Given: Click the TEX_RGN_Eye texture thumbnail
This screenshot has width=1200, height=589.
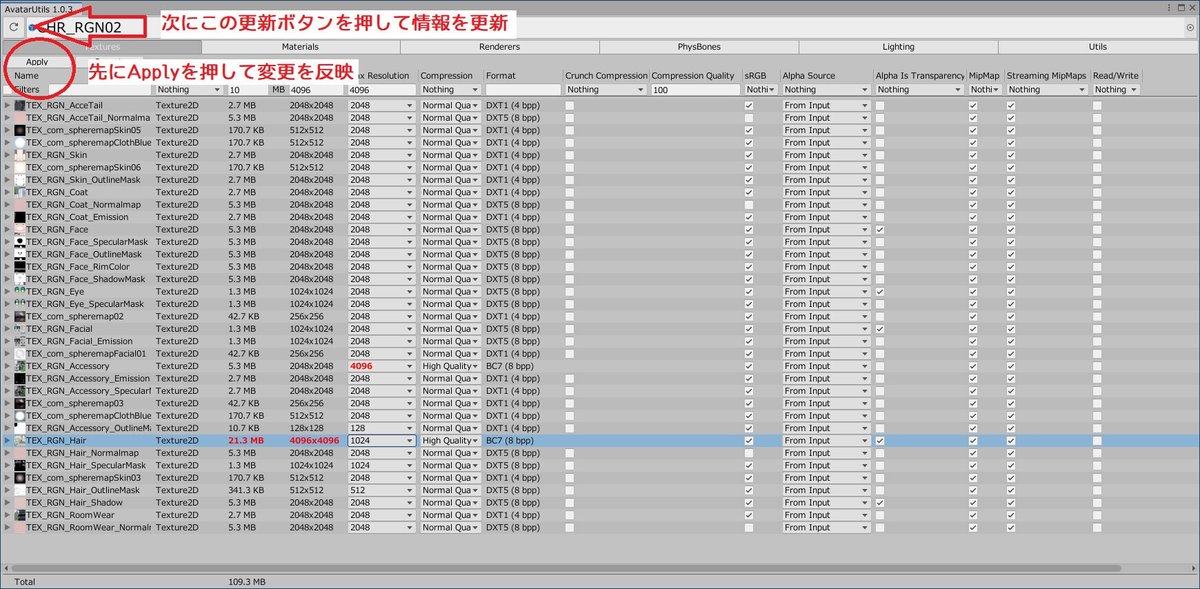Looking at the screenshot, I should (19, 291).
